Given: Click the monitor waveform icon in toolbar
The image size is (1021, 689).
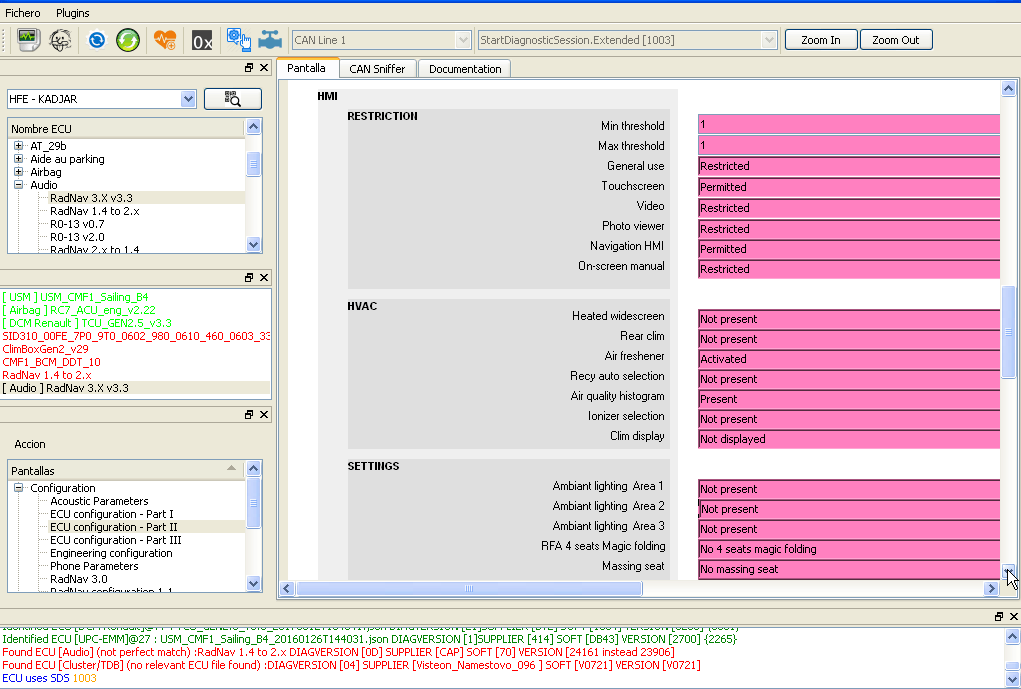Looking at the screenshot, I should click(x=28, y=40).
